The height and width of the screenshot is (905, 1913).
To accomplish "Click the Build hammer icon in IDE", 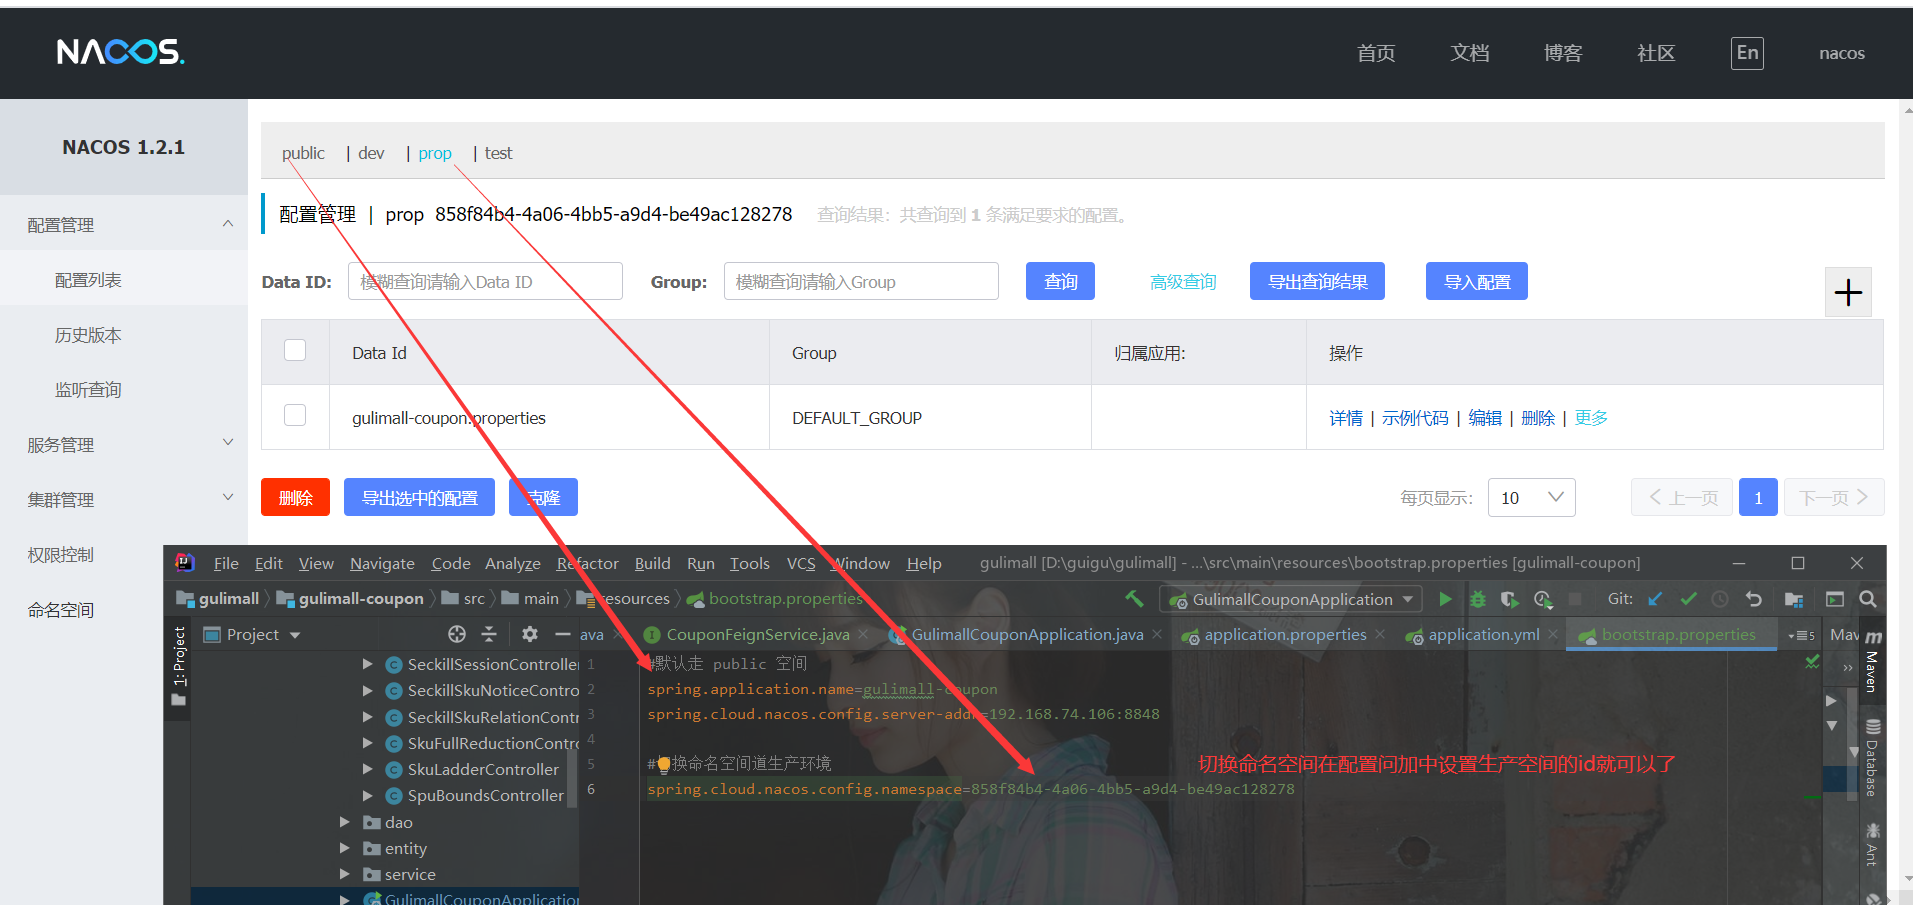I will coord(1134,599).
